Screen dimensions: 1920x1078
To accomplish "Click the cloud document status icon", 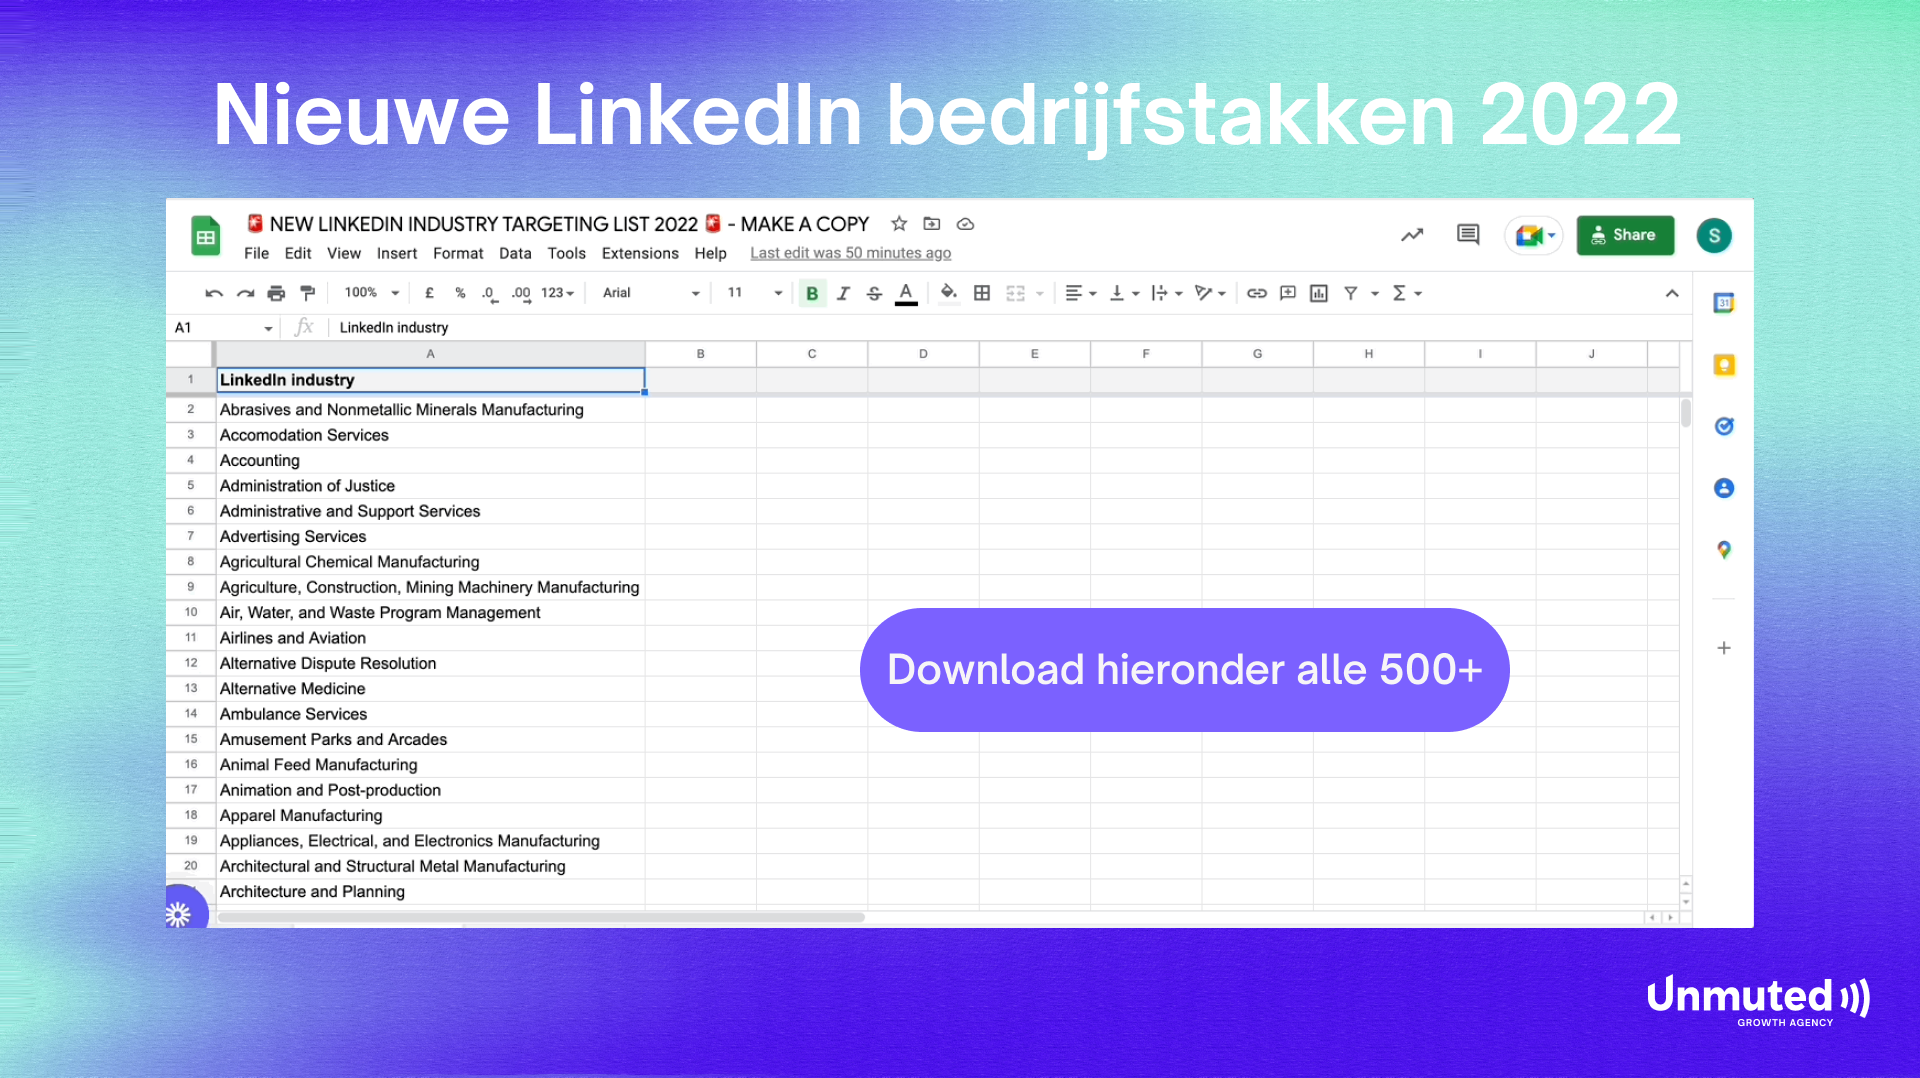I will (x=965, y=224).
